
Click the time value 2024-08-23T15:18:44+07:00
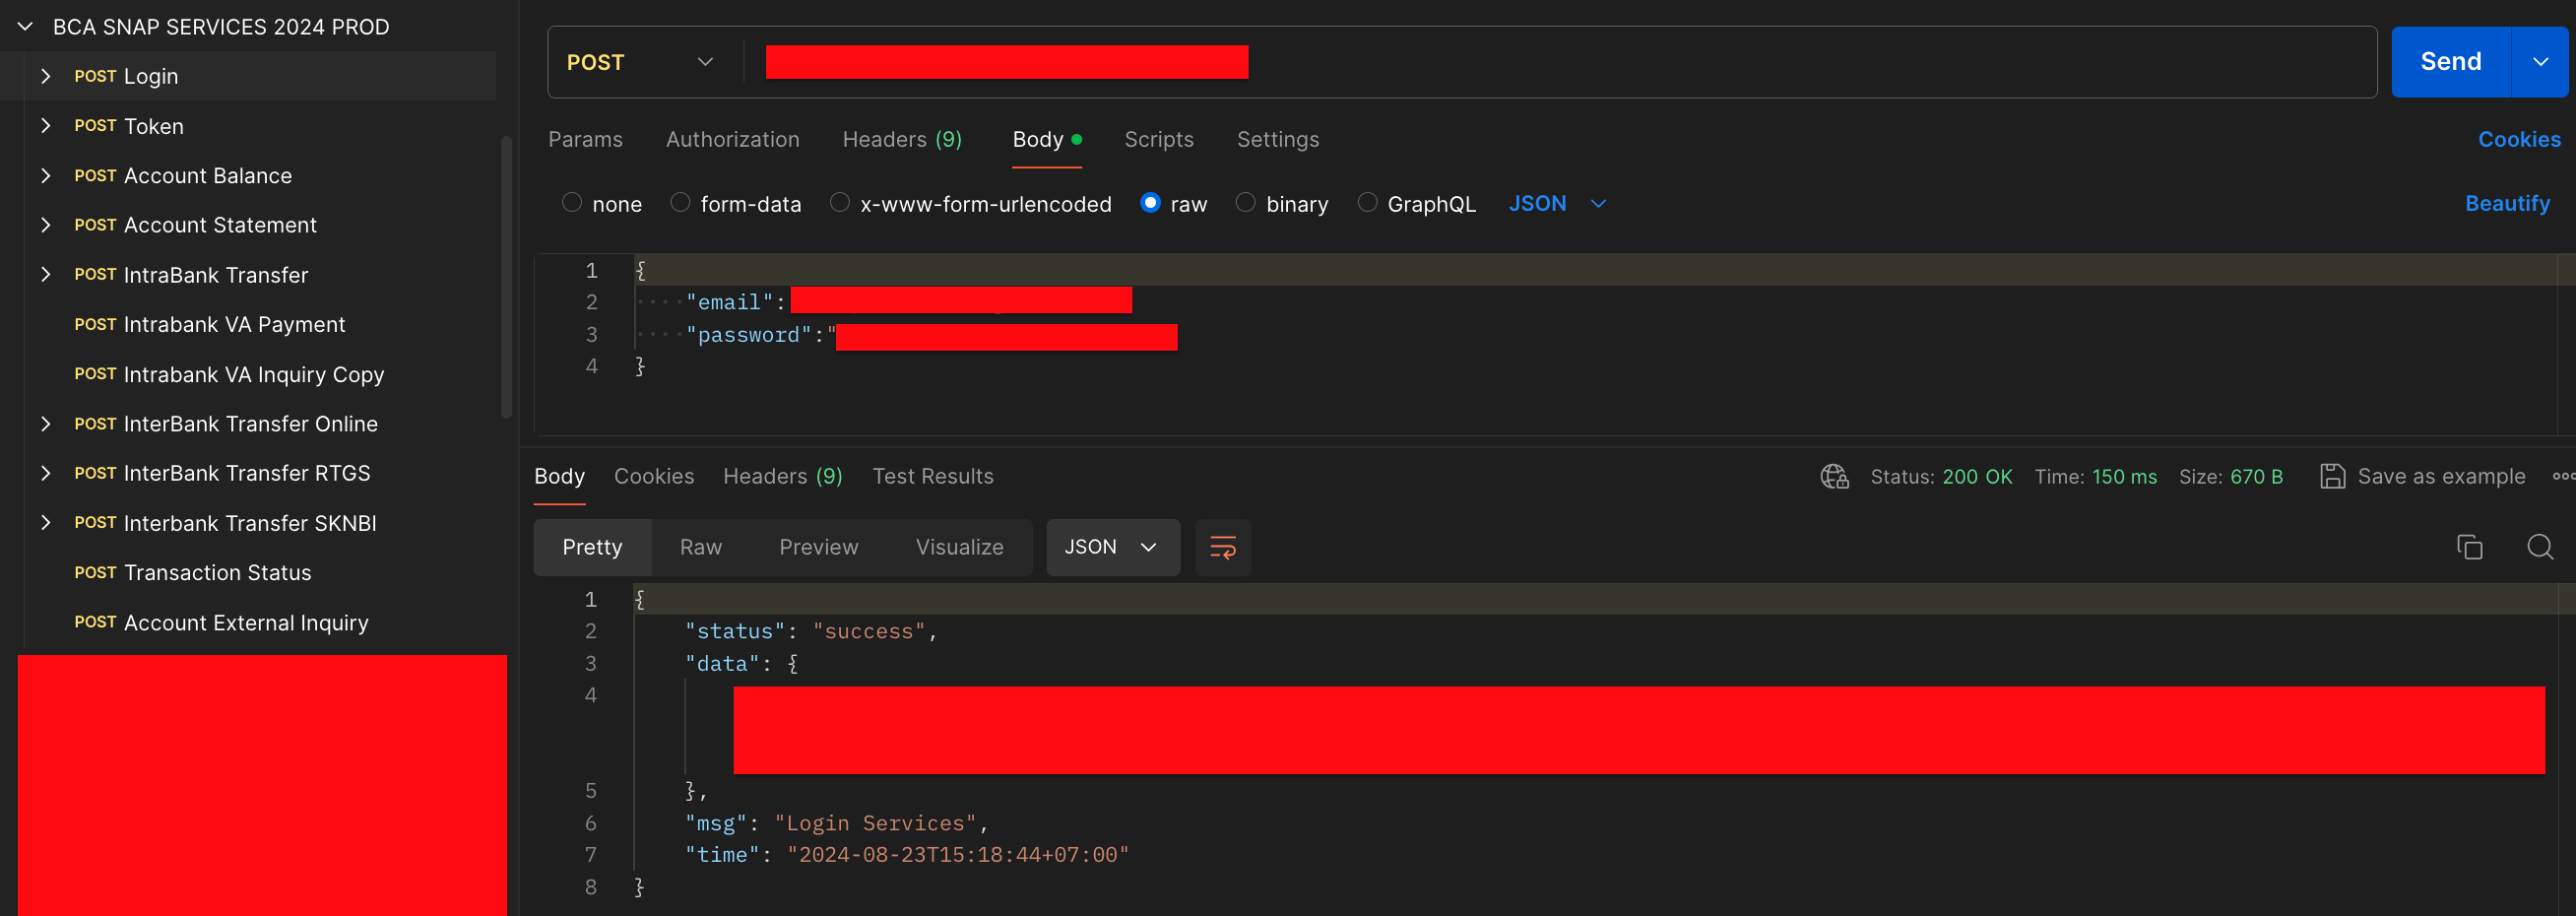pyautogui.click(x=958, y=855)
